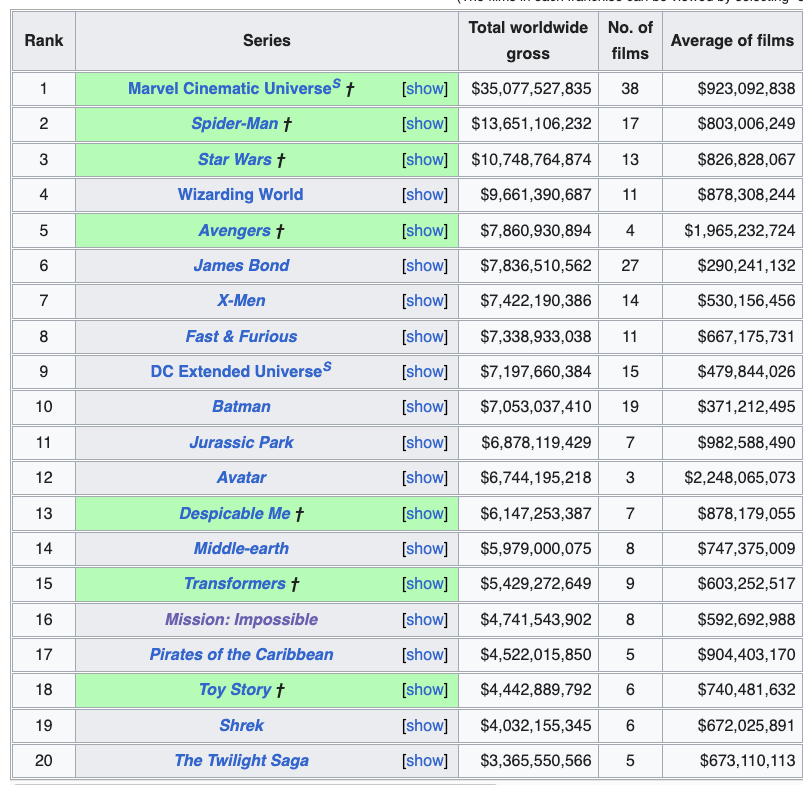Expand the Avatar series row
The width and height of the screenshot is (811, 785).
click(425, 477)
